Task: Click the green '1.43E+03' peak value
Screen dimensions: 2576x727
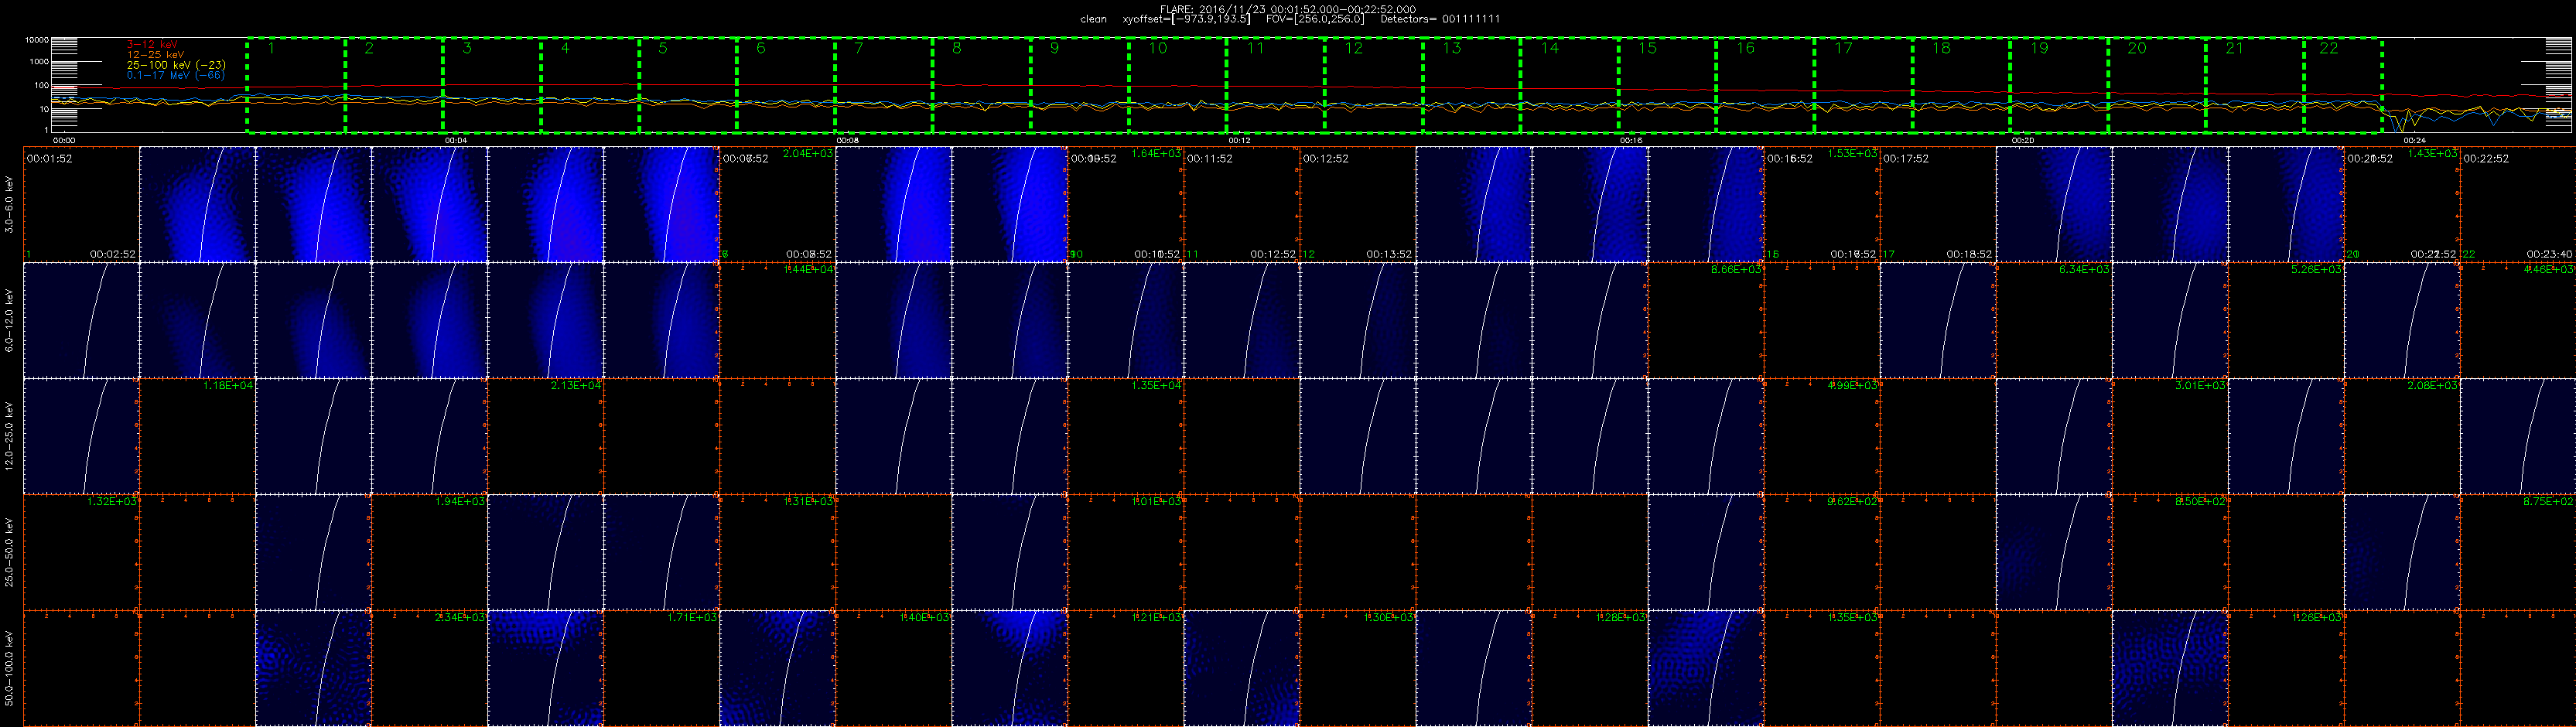Action: [2432, 153]
